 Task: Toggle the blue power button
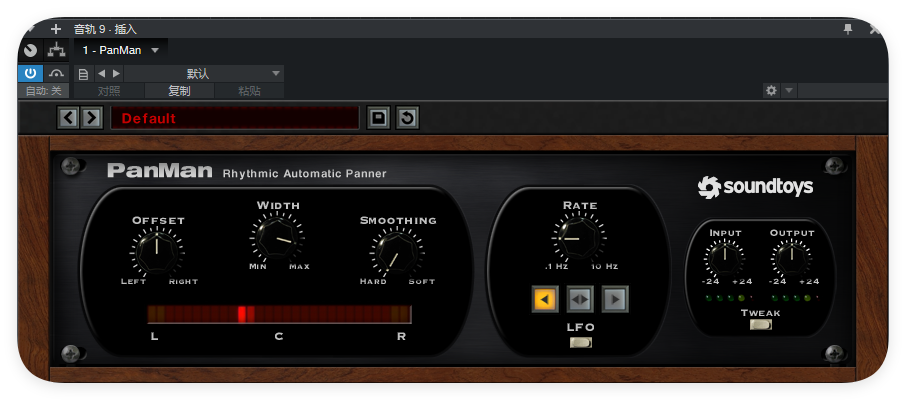coord(31,73)
